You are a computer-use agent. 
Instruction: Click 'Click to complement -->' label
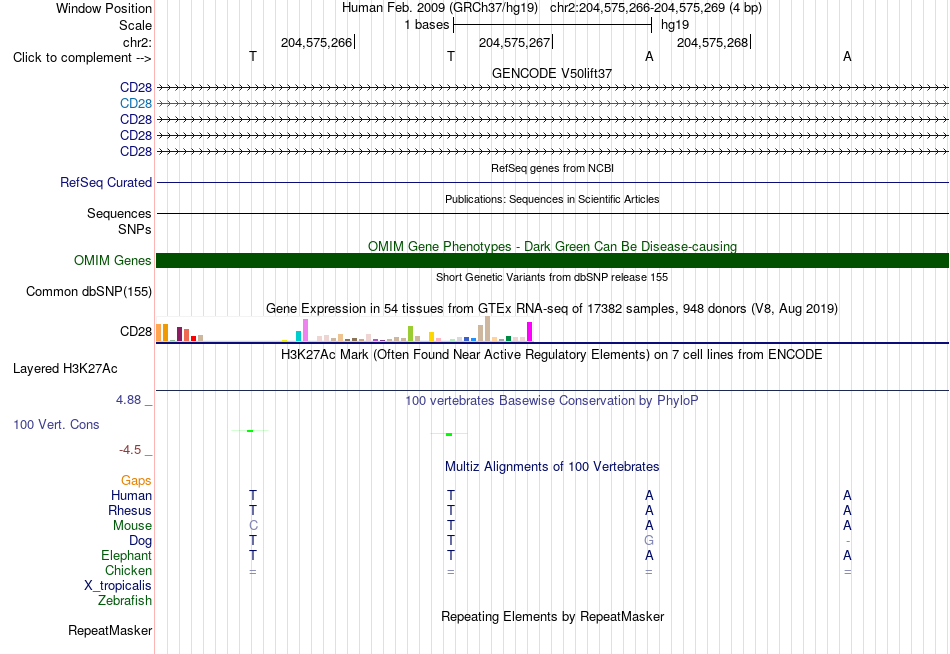point(82,58)
